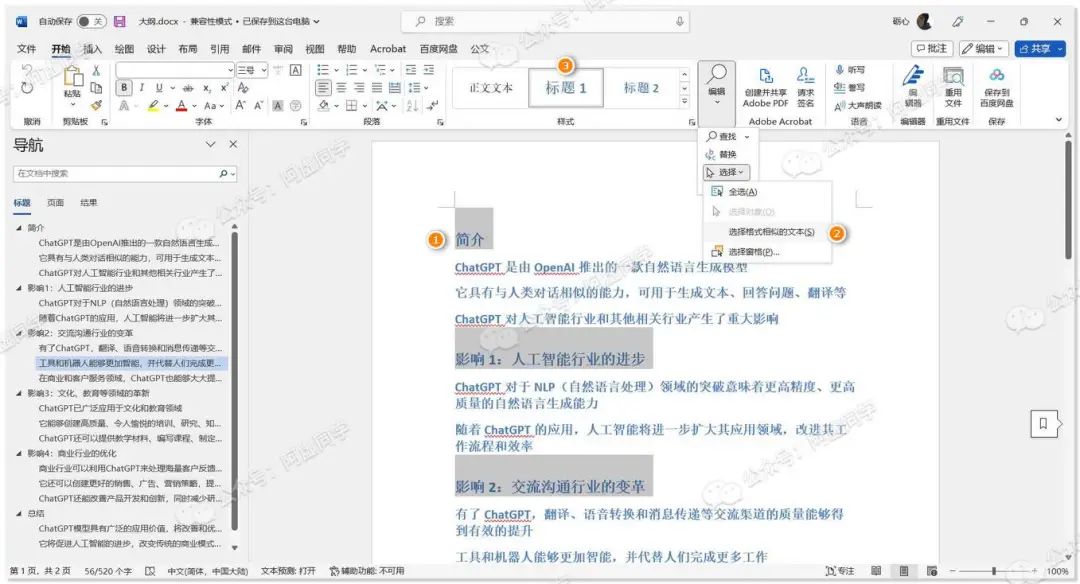Click the red font color swatch button
The width and height of the screenshot is (1080, 584).
[180, 105]
